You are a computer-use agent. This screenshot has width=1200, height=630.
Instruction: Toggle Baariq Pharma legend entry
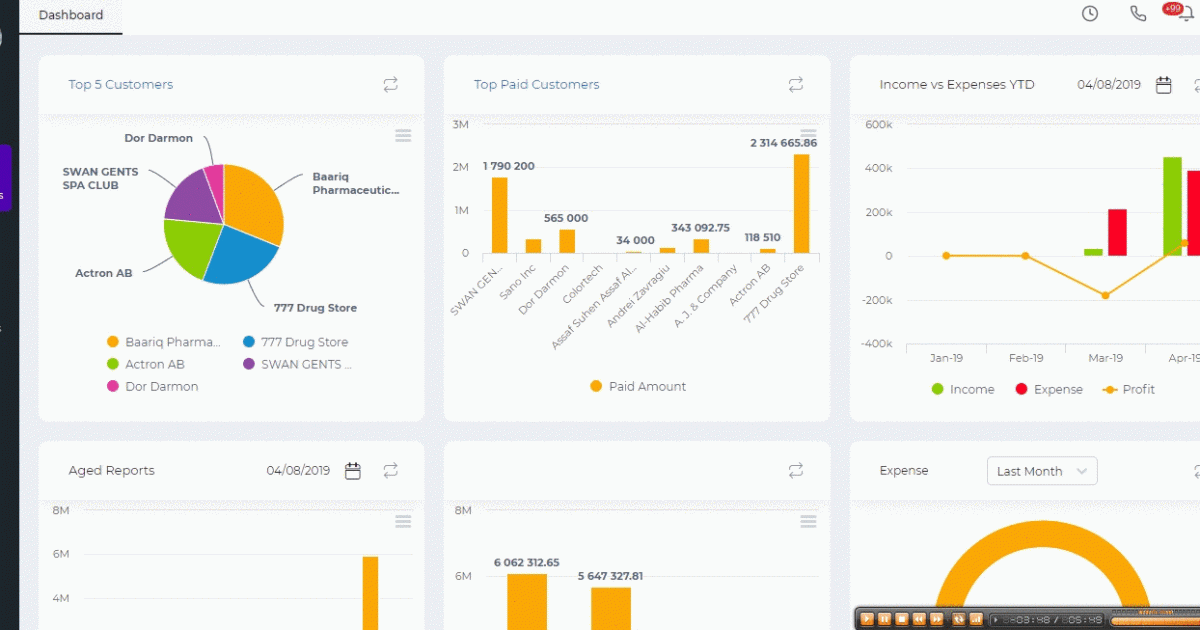tap(164, 342)
